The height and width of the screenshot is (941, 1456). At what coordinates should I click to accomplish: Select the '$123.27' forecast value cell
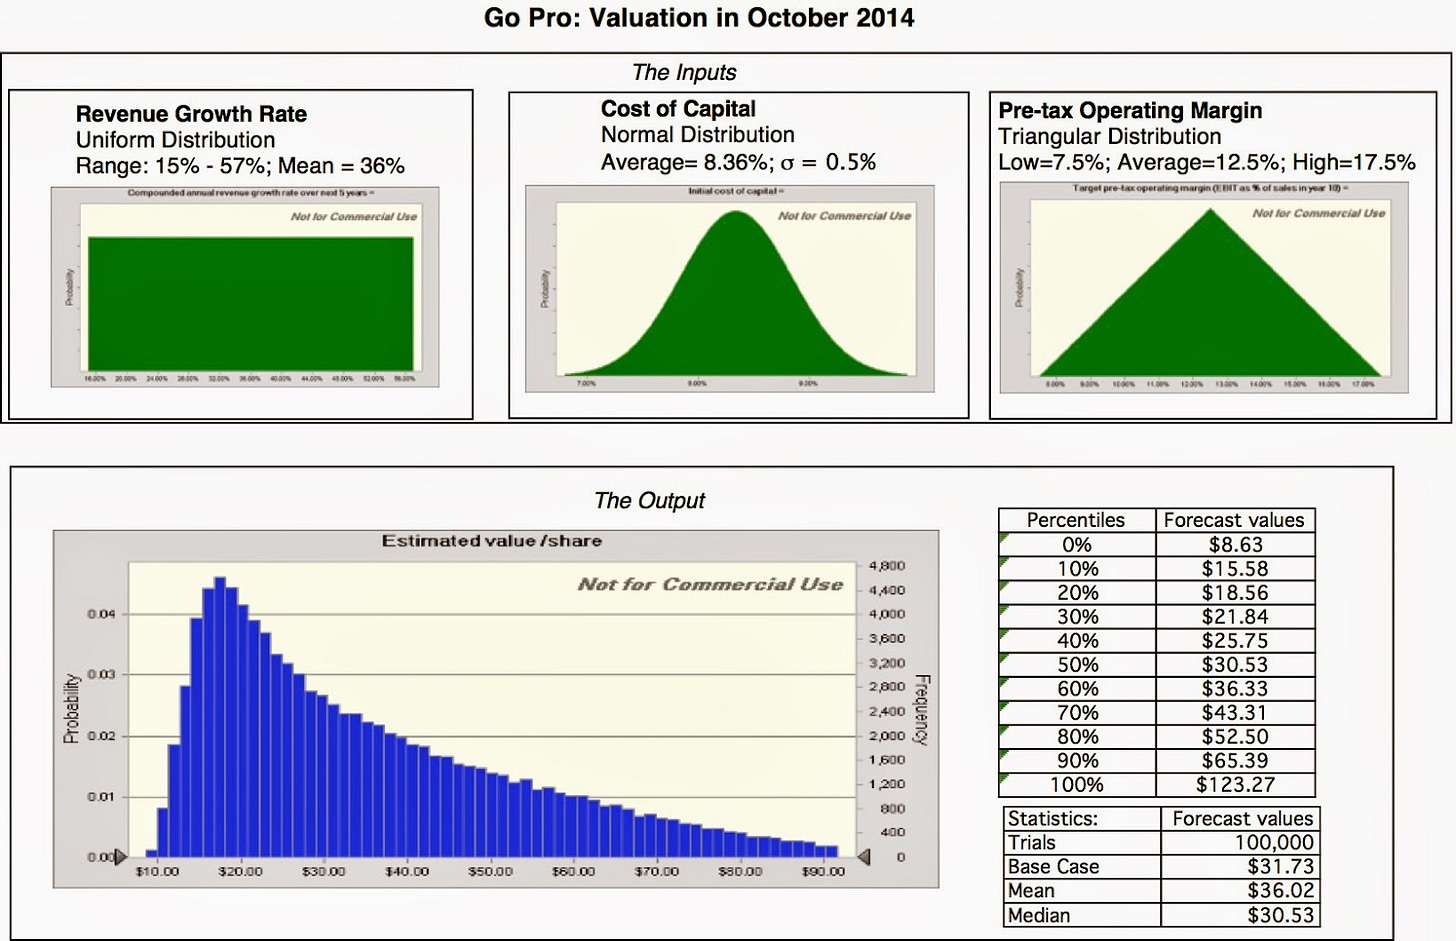[1235, 784]
